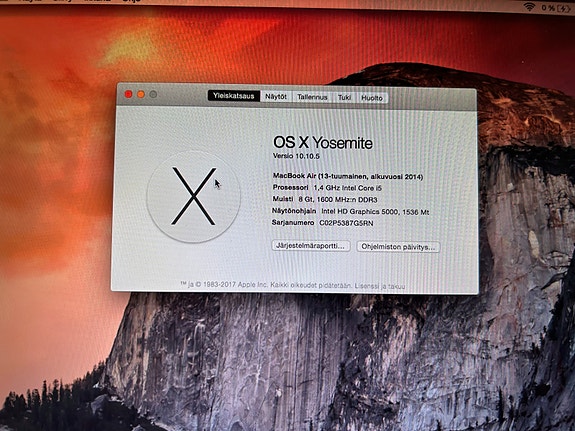Switch to the Näytöt tab
Image resolution: width=575 pixels, height=431 pixels.
[276, 96]
